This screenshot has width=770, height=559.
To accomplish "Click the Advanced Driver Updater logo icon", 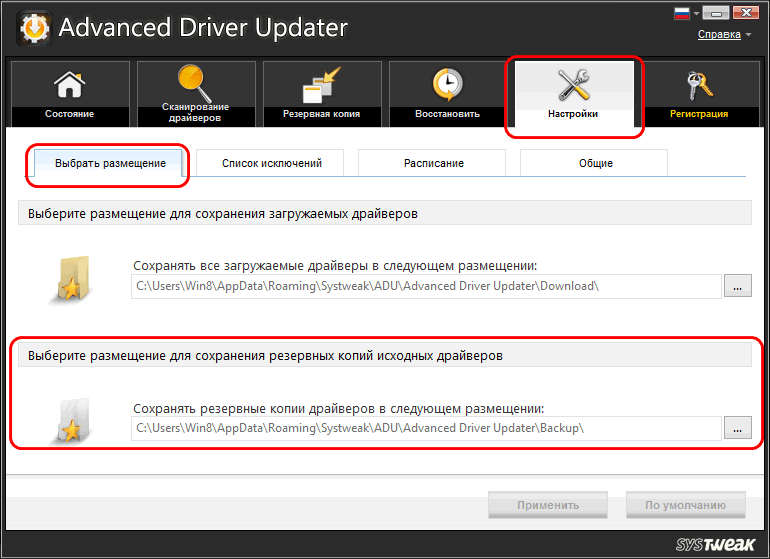I will (x=34, y=28).
